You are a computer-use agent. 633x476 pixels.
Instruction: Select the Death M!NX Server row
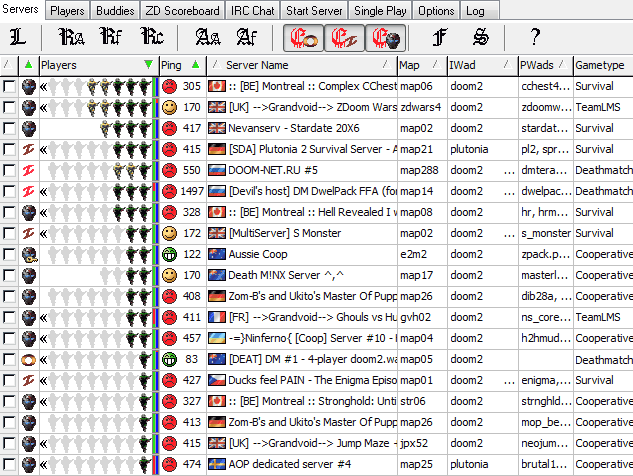[300, 275]
